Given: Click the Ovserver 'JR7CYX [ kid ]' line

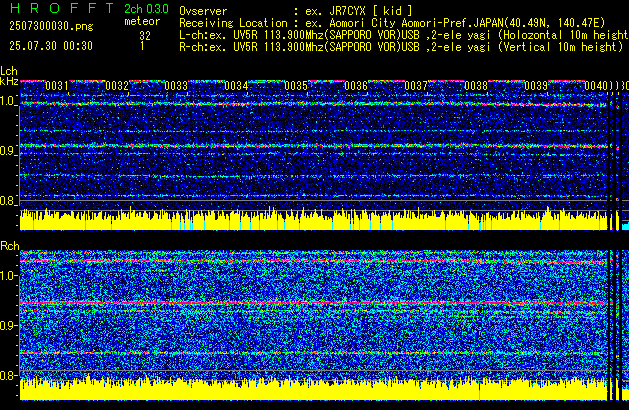Looking at the screenshot, I should (x=296, y=11).
